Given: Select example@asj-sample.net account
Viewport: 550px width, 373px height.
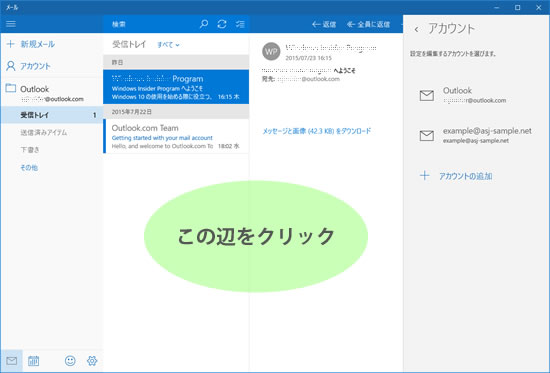Looking at the screenshot, I should (475, 135).
